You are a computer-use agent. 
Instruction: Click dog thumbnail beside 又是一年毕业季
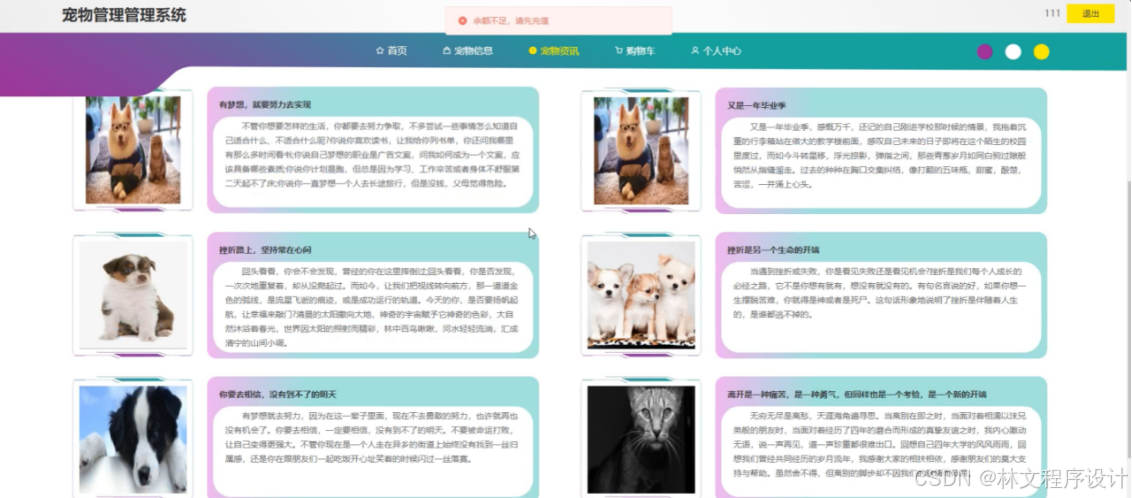pos(641,150)
